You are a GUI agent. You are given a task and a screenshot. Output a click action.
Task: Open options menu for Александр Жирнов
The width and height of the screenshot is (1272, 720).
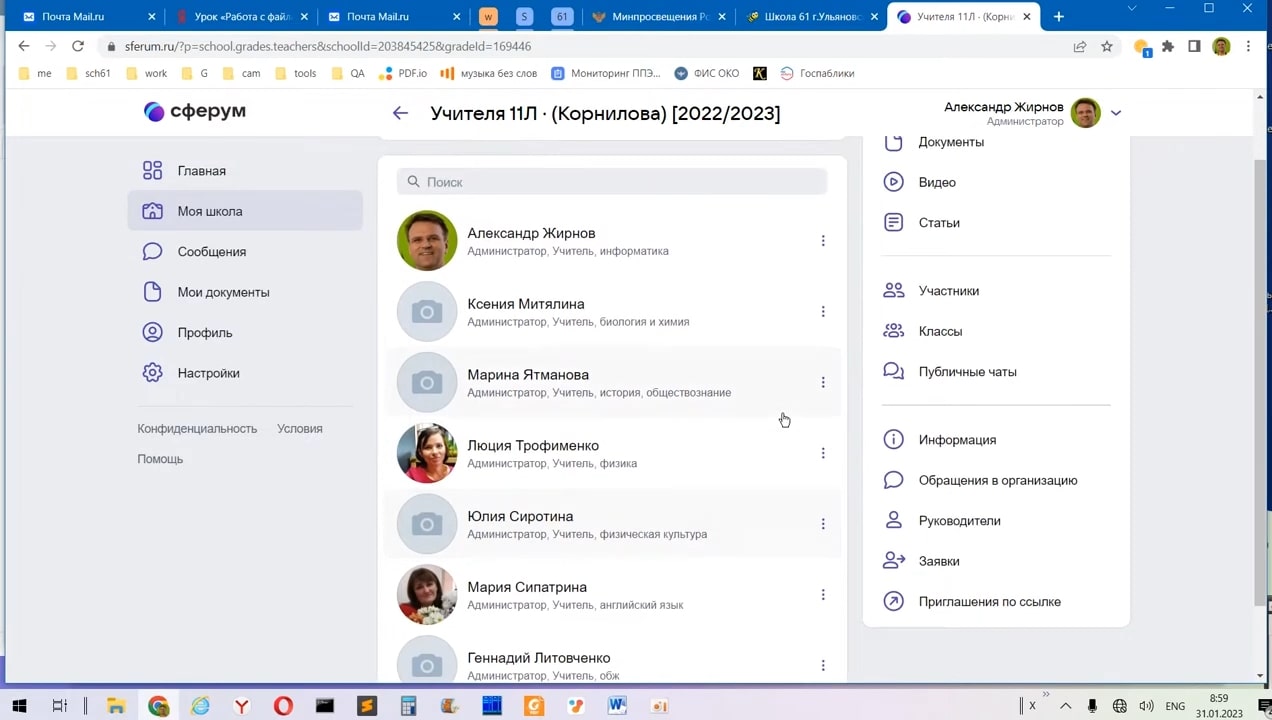coord(823,241)
